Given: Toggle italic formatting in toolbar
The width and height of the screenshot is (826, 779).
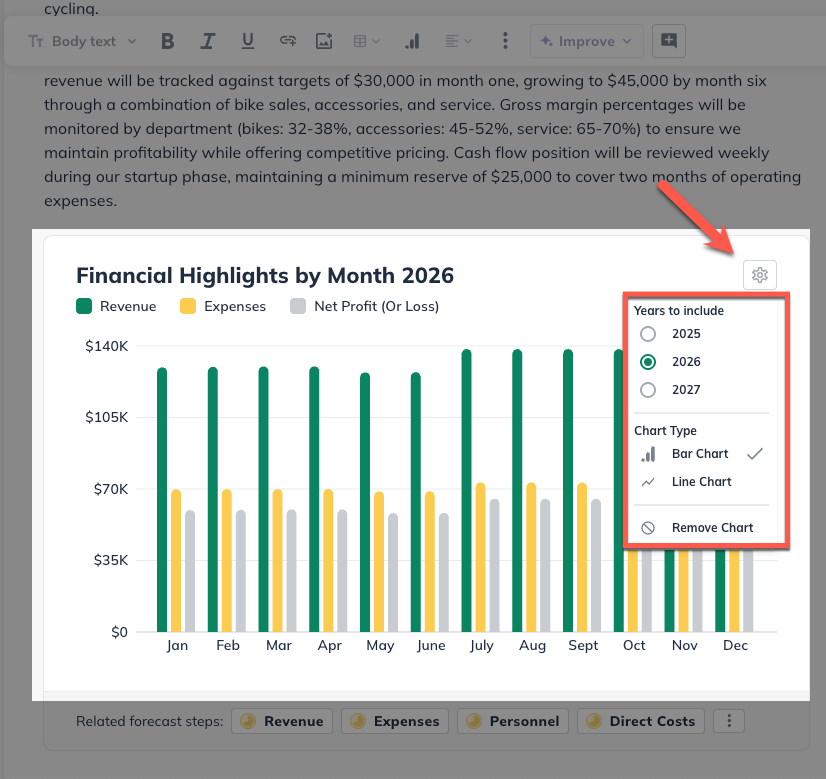Looking at the screenshot, I should point(208,41).
